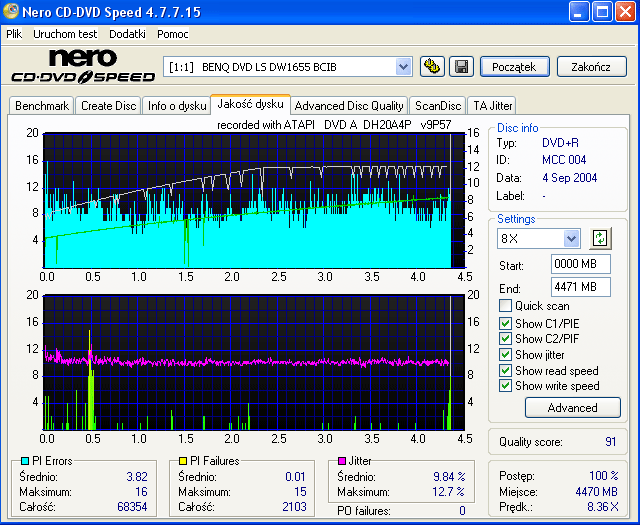Click PO failures value 0
The image size is (640, 525).
point(462,511)
